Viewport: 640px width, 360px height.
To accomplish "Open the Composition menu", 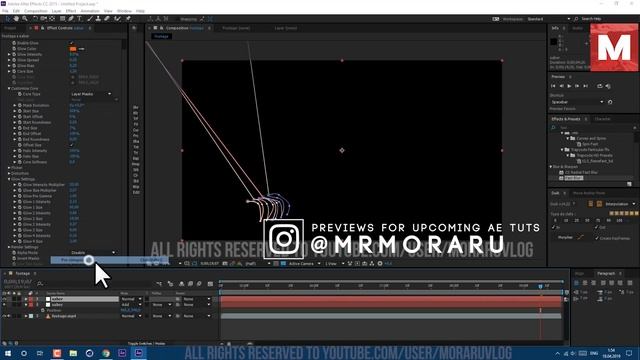I will [36, 11].
